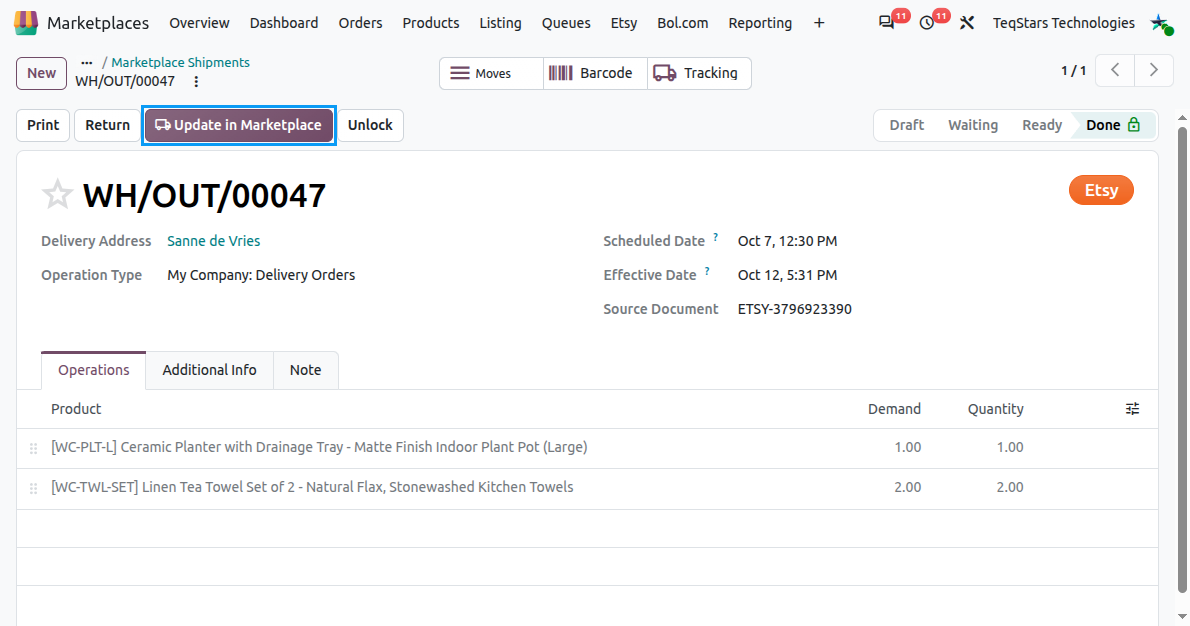Open the Reporting menu

pos(760,23)
